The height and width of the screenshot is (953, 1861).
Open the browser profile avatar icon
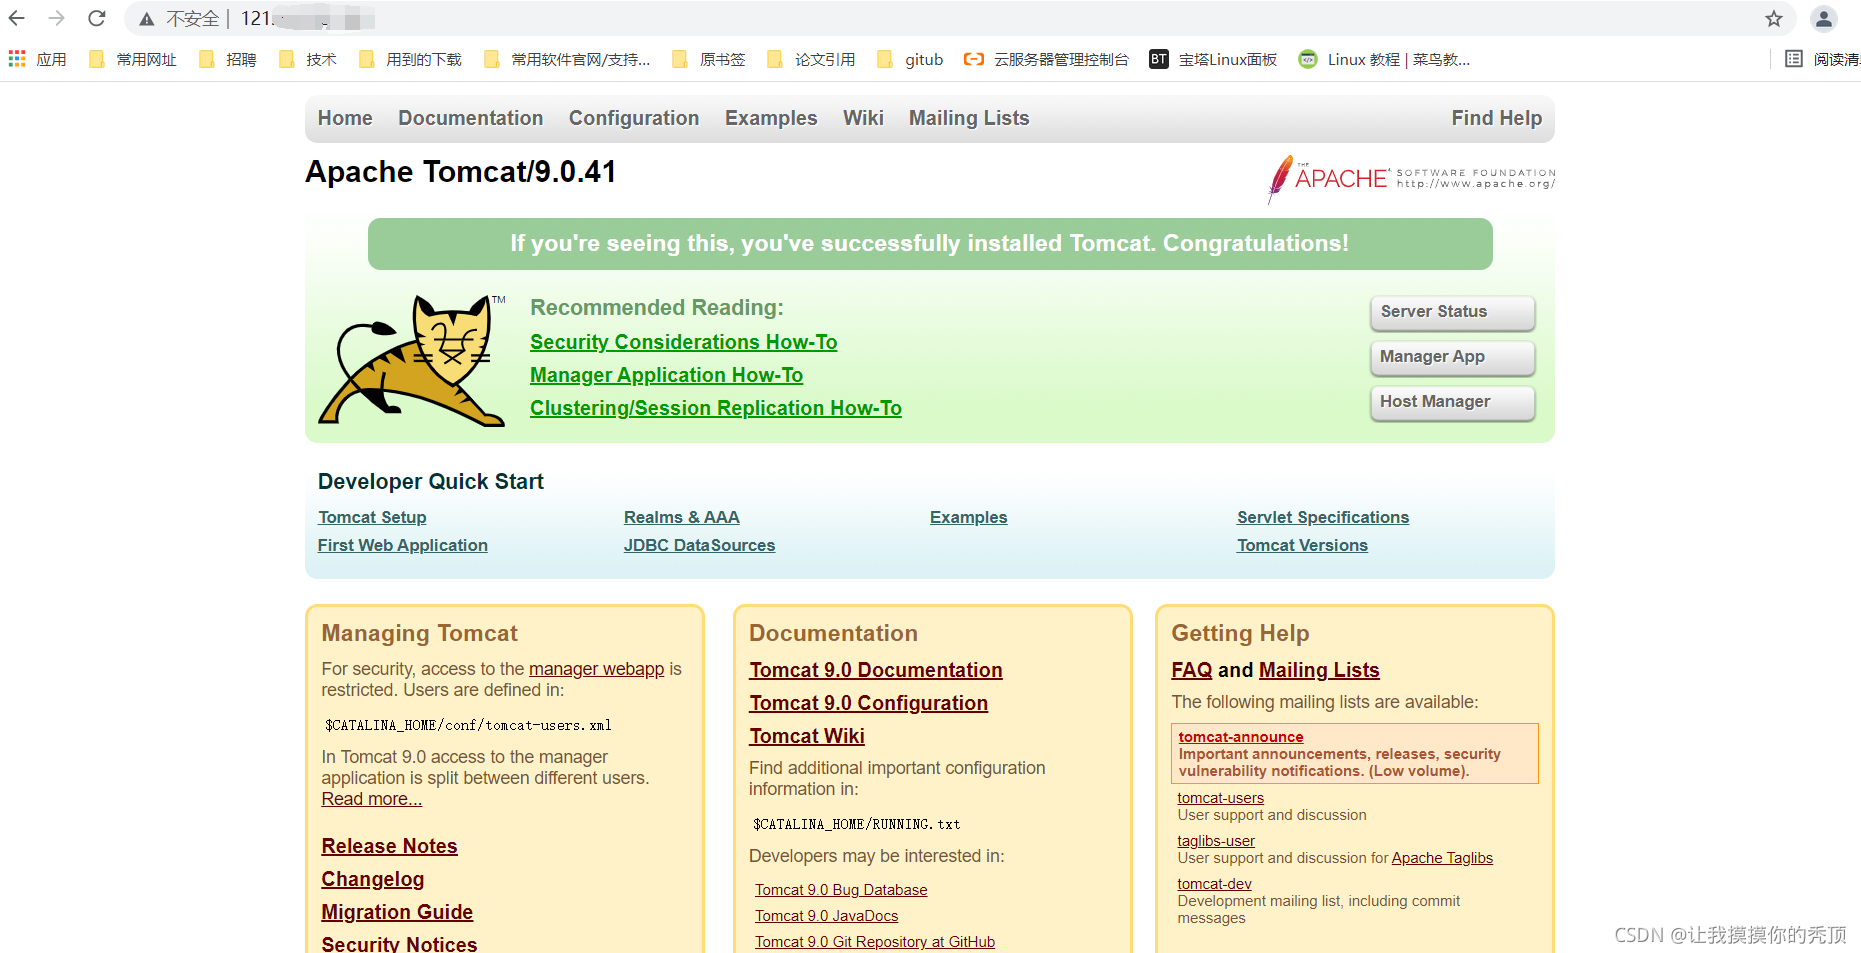click(x=1824, y=18)
